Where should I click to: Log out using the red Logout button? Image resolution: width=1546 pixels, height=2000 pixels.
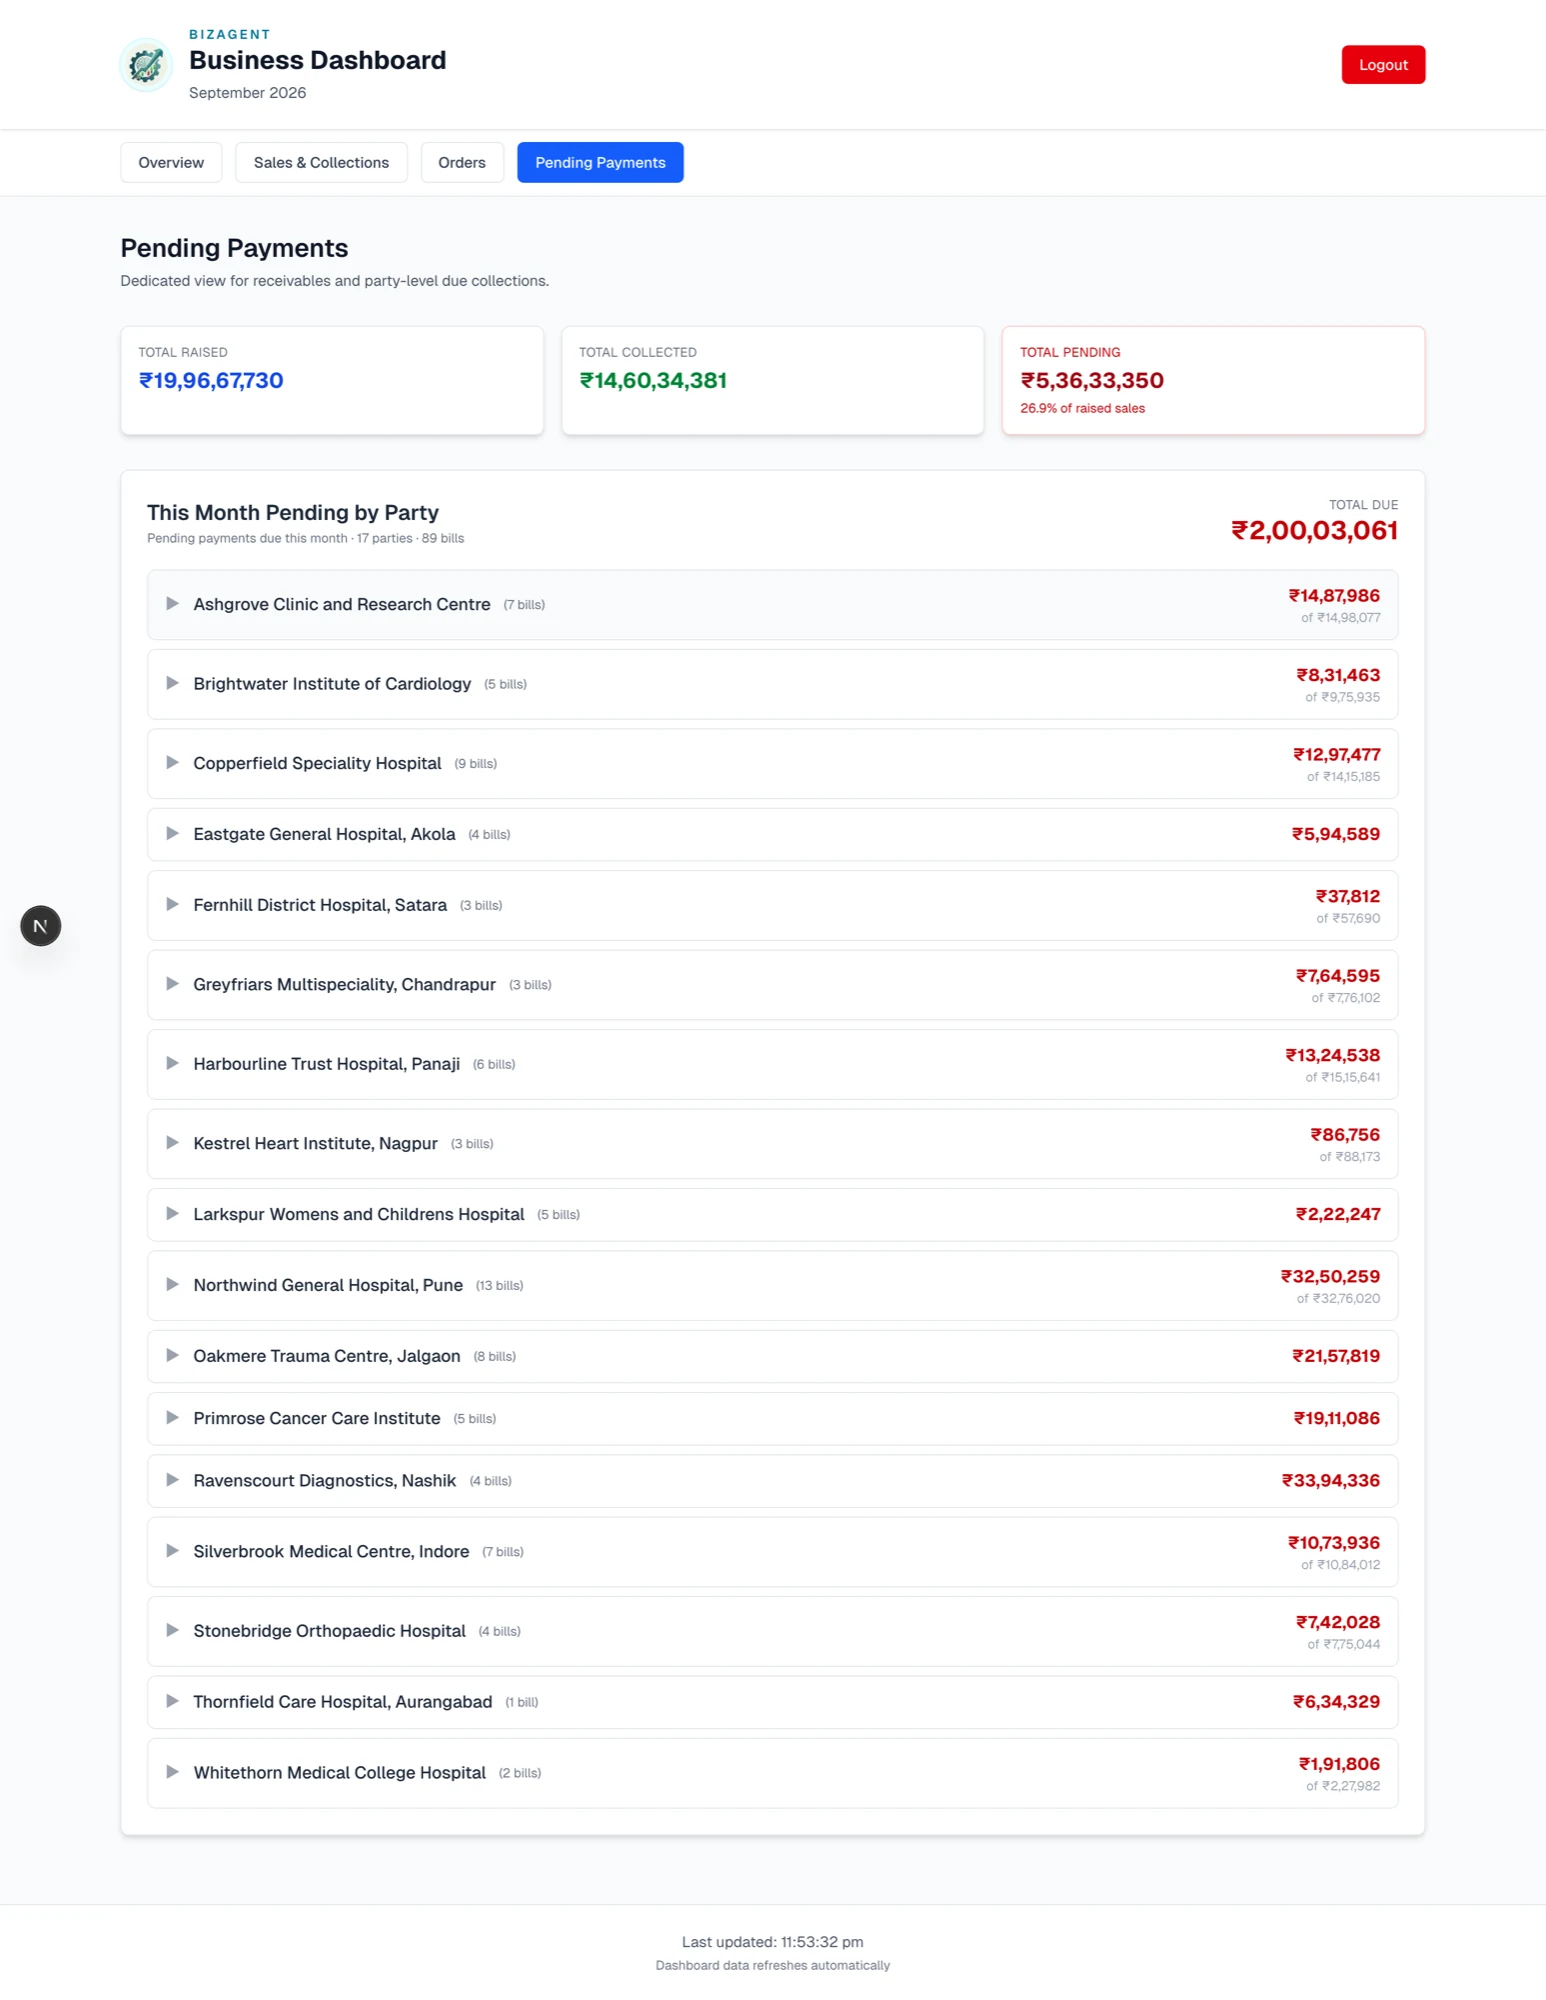coord(1383,65)
